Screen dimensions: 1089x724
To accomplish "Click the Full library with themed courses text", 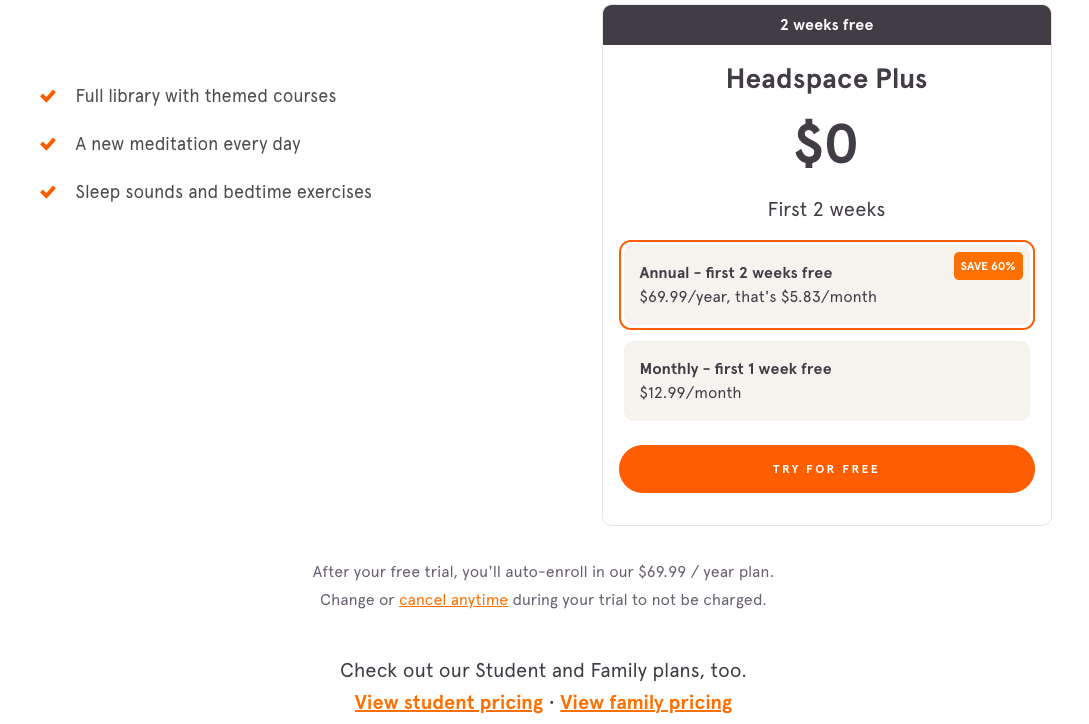I will coord(206,96).
